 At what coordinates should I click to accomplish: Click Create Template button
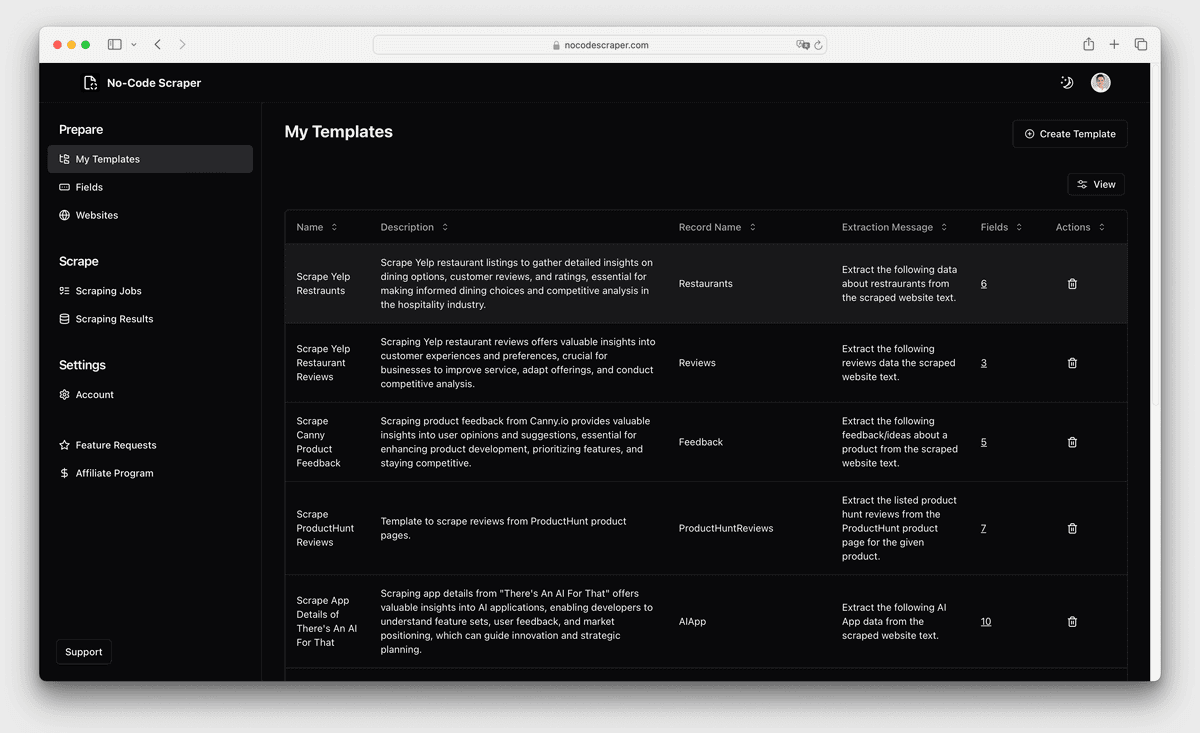point(1069,134)
